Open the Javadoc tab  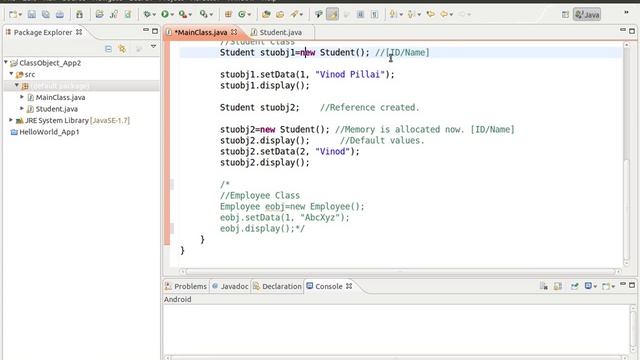[230, 287]
